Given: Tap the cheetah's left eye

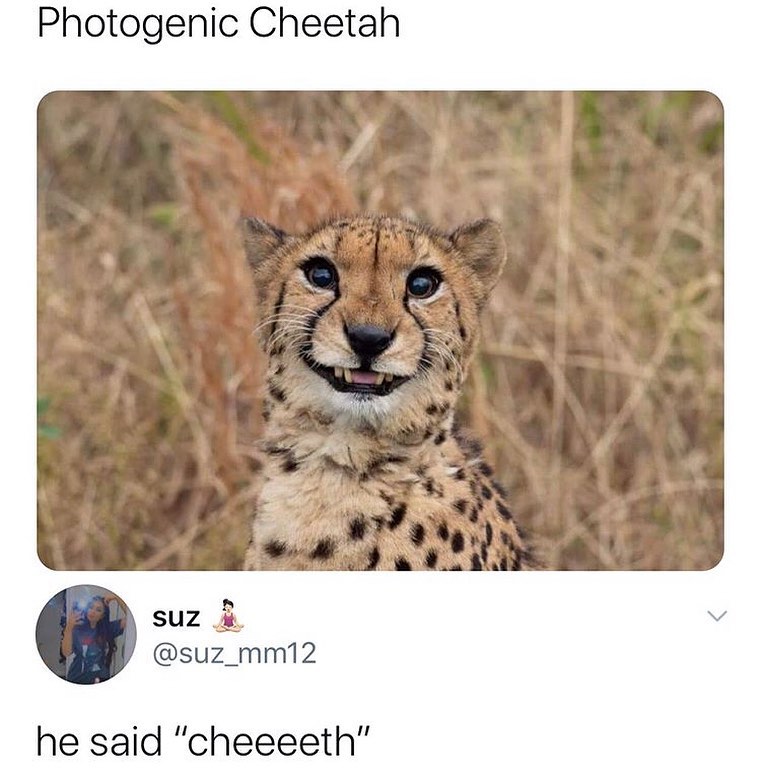Looking at the screenshot, I should click(320, 275).
